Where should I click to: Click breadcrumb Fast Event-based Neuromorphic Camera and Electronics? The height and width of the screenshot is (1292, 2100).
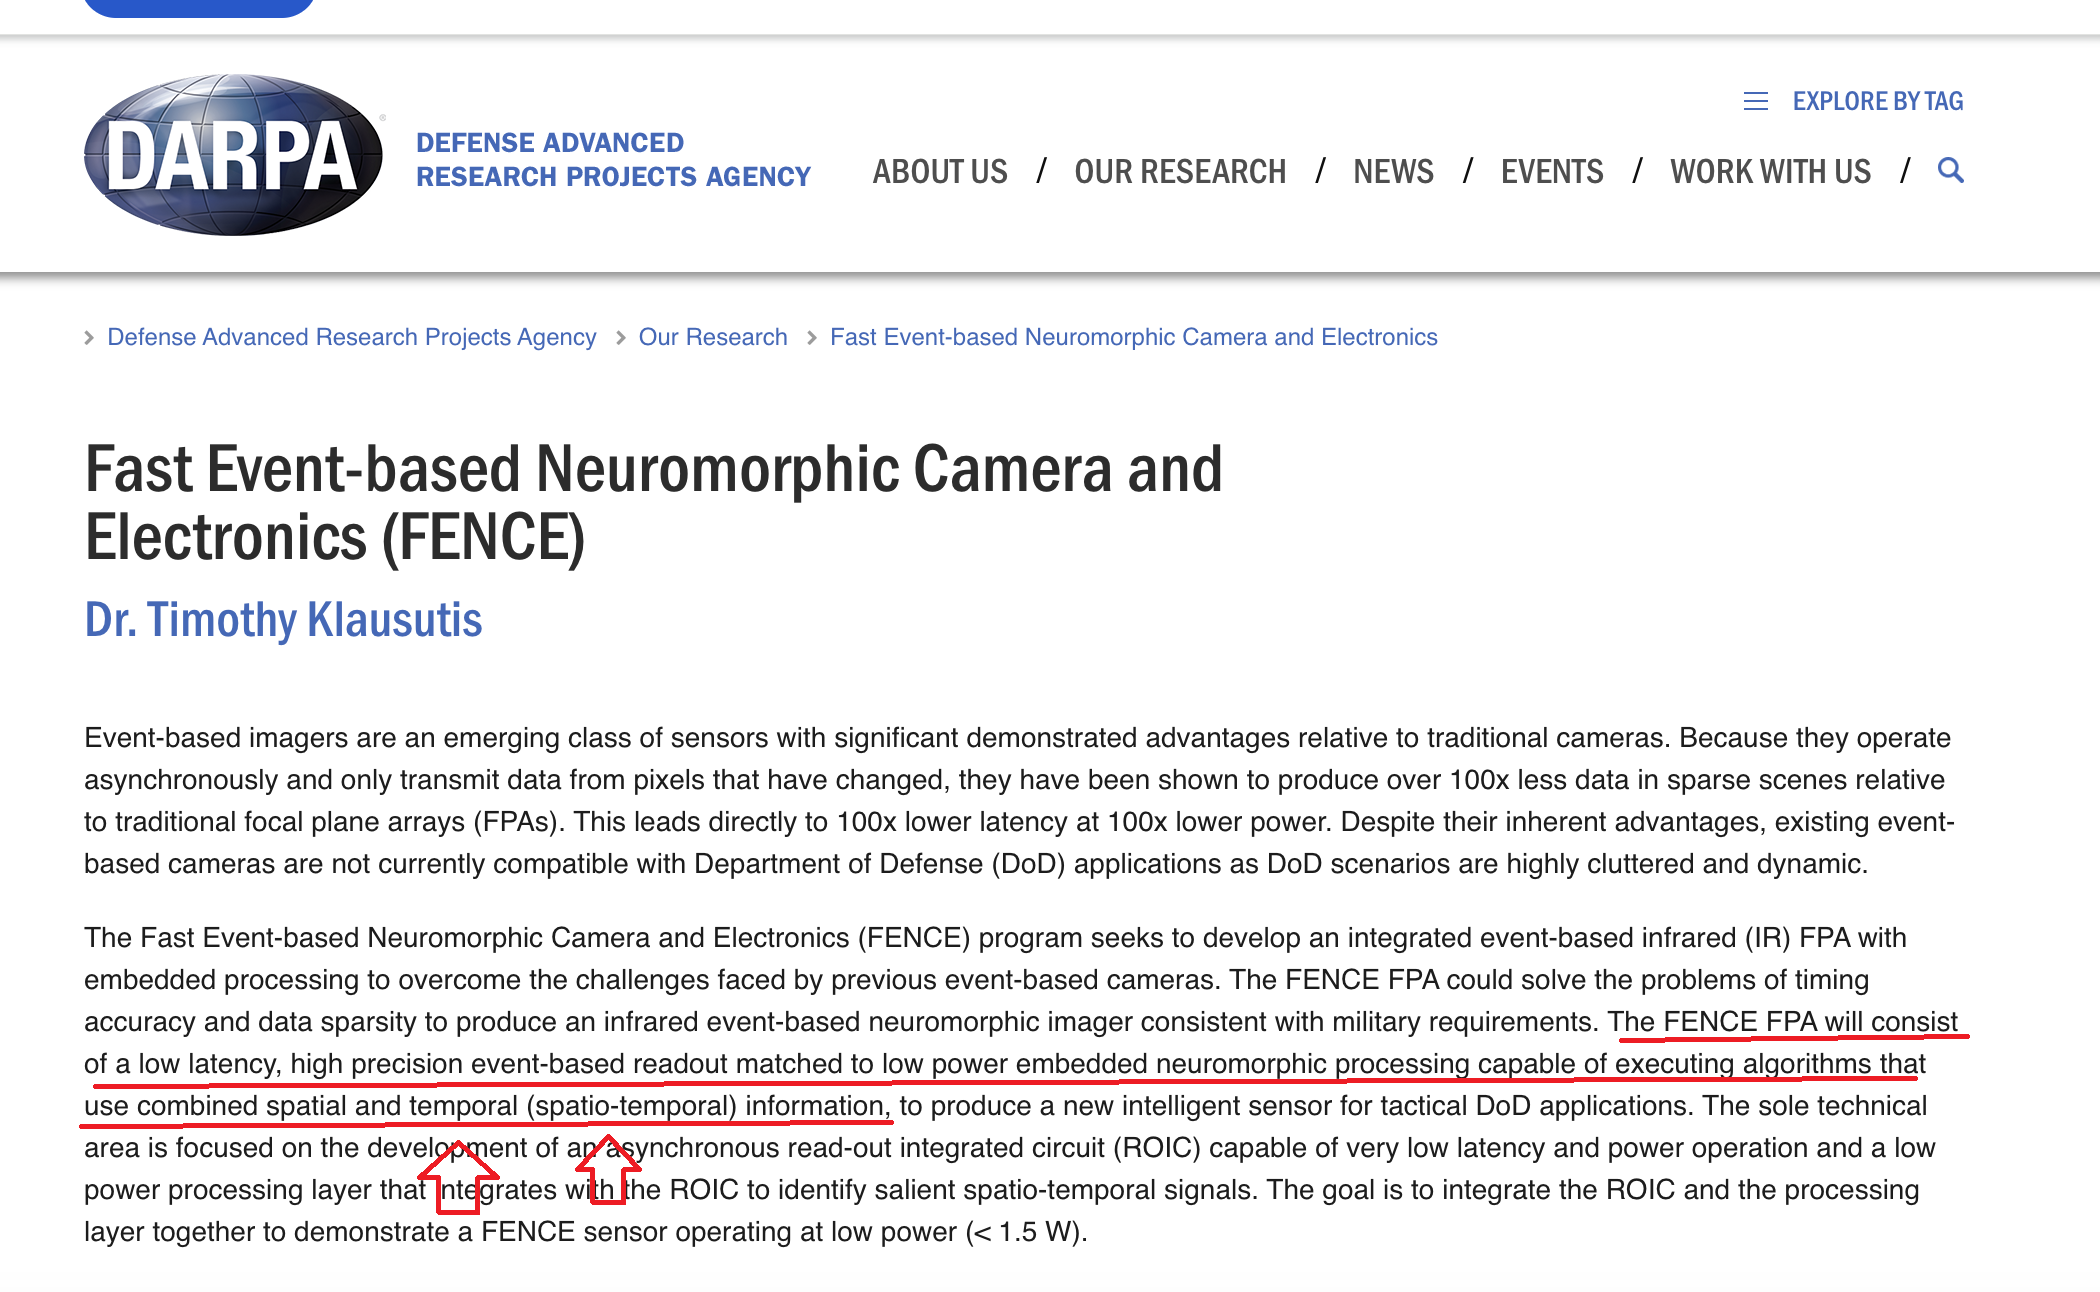point(1134,337)
